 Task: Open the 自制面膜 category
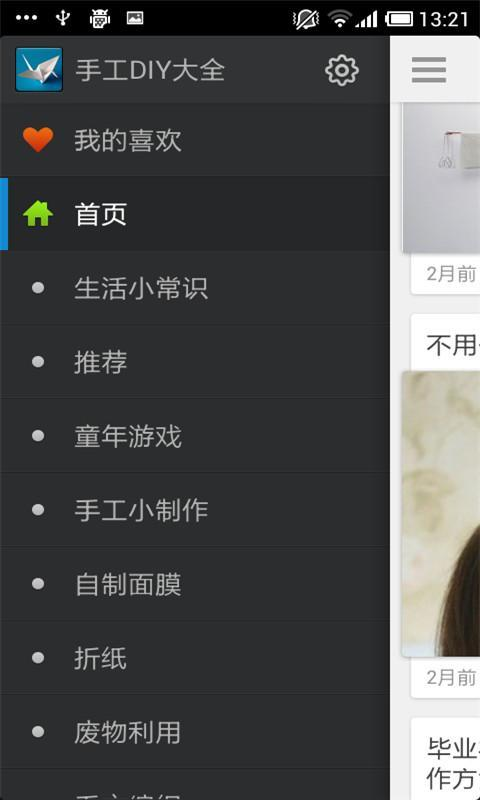pyautogui.click(x=195, y=584)
